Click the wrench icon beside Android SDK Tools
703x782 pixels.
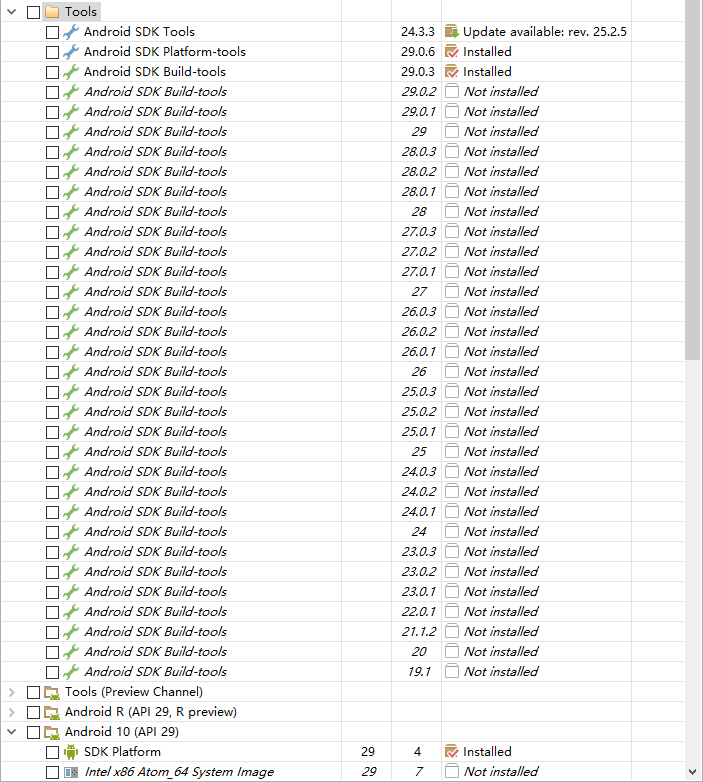(71, 32)
